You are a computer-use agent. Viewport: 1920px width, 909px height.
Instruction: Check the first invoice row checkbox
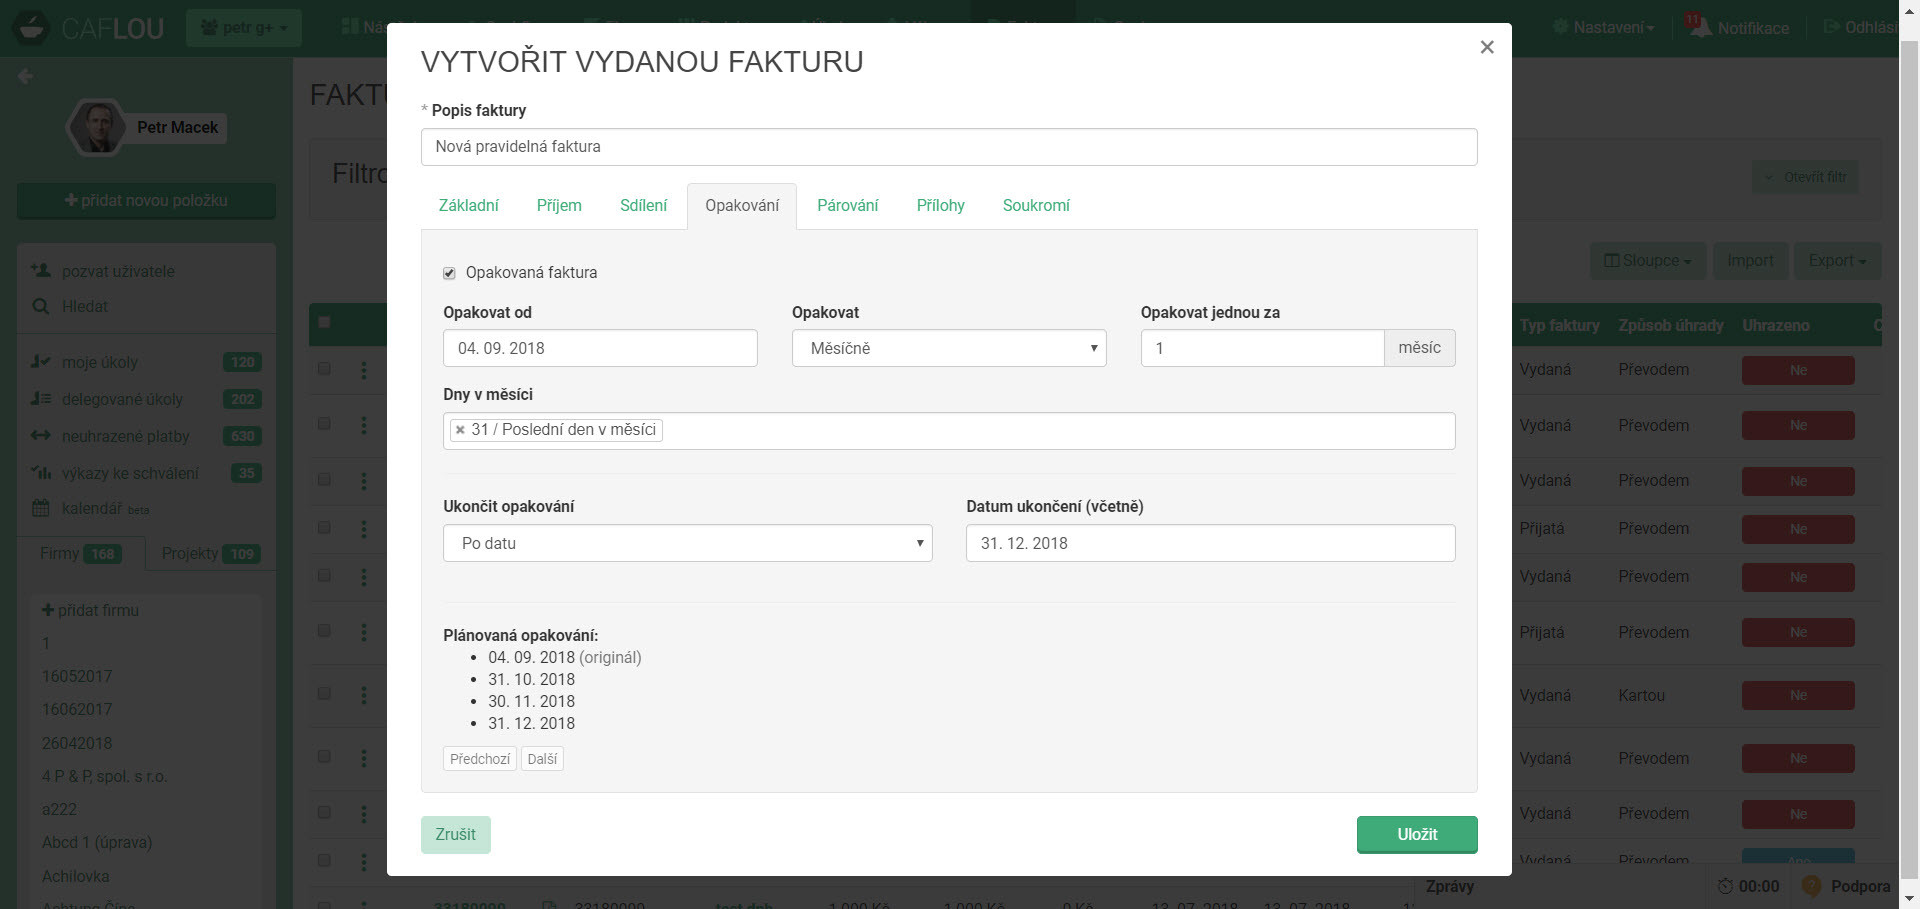click(324, 368)
